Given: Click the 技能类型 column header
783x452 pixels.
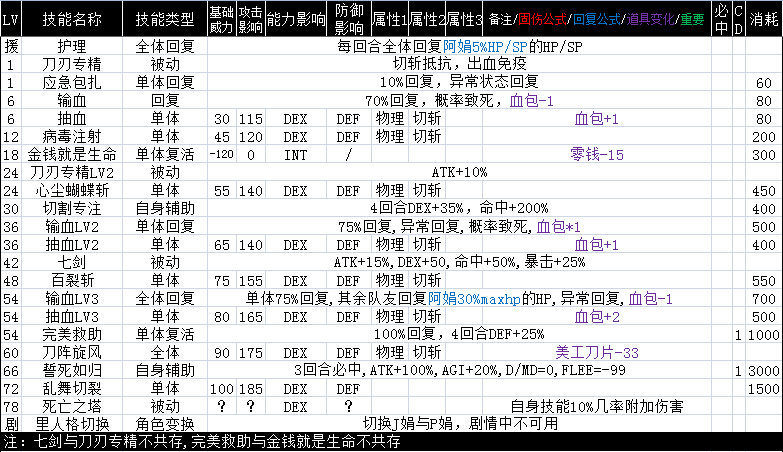Looking at the screenshot, I should pyautogui.click(x=165, y=19).
